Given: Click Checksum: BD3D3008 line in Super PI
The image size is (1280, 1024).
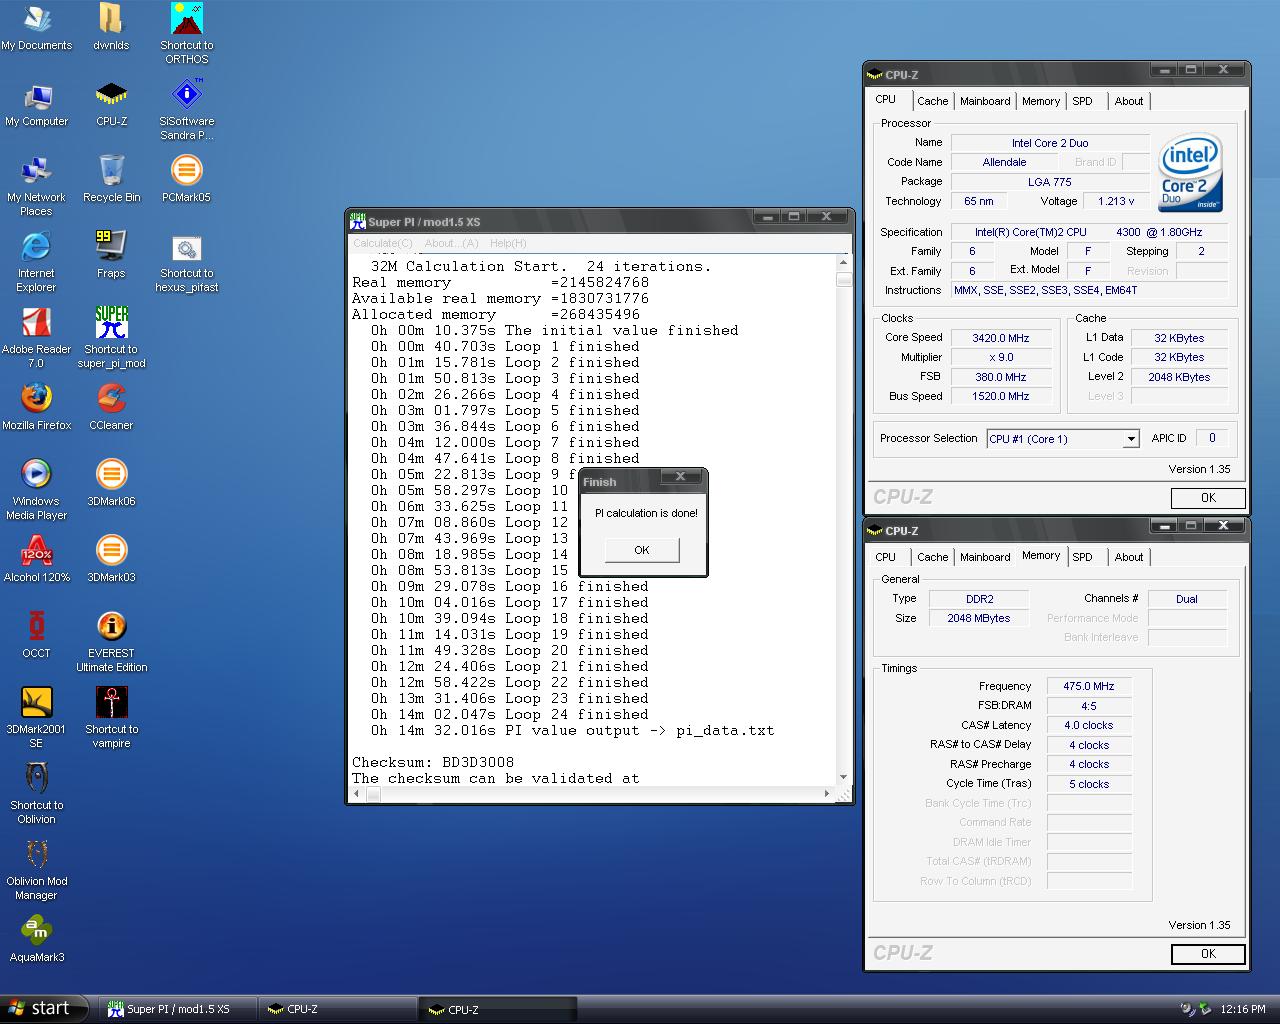Looking at the screenshot, I should point(433,762).
